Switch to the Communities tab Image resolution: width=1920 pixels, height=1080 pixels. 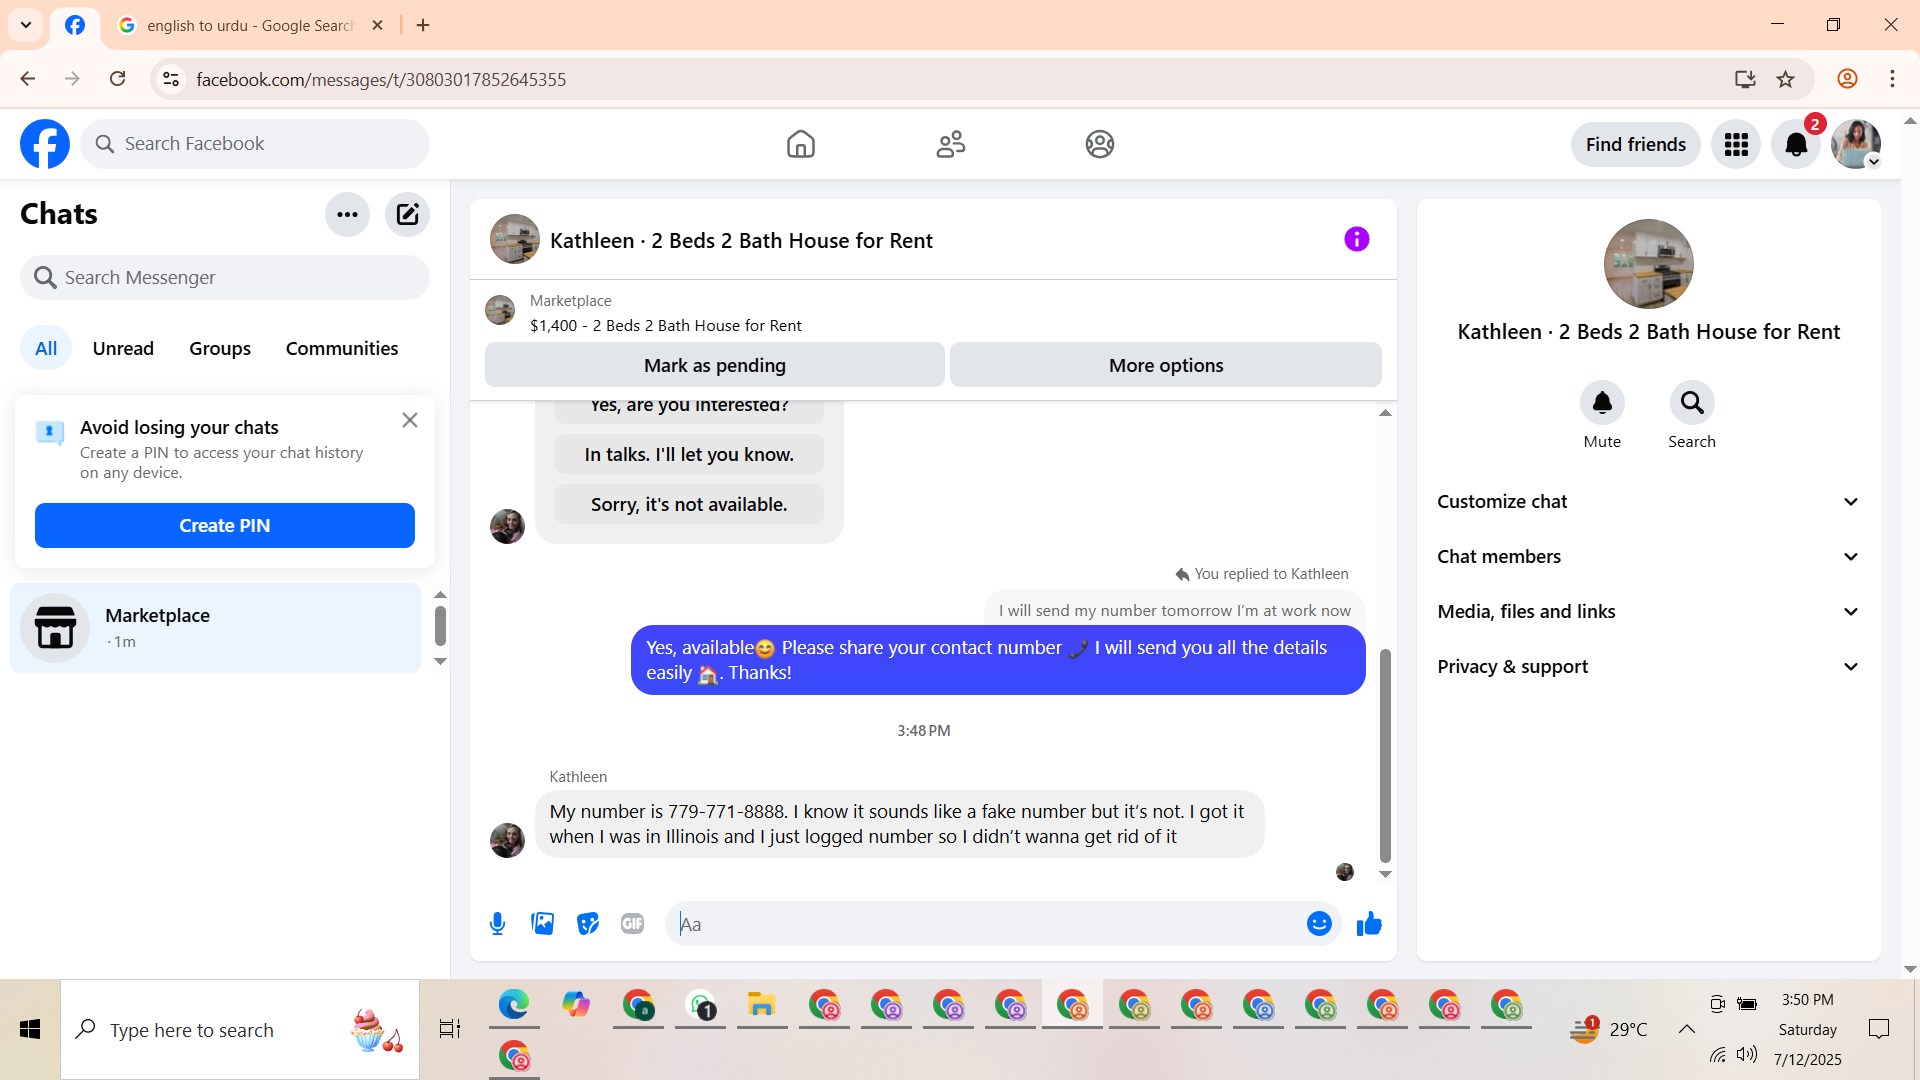point(342,348)
